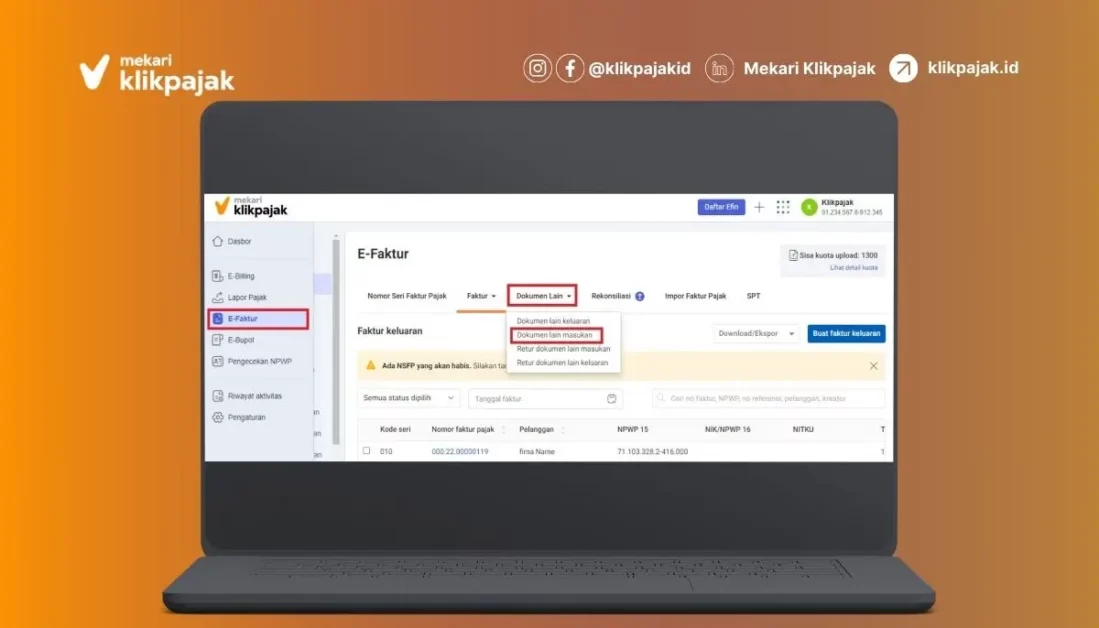Sort by Nomor faktur pajak column arrows

point(503,430)
